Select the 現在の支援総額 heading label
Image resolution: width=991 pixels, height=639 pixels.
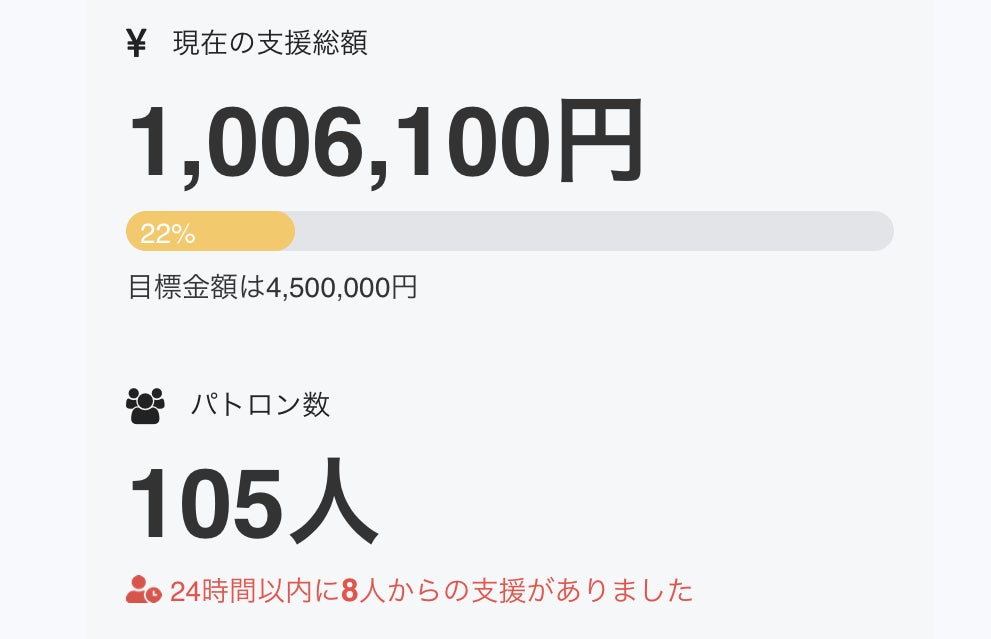[270, 44]
